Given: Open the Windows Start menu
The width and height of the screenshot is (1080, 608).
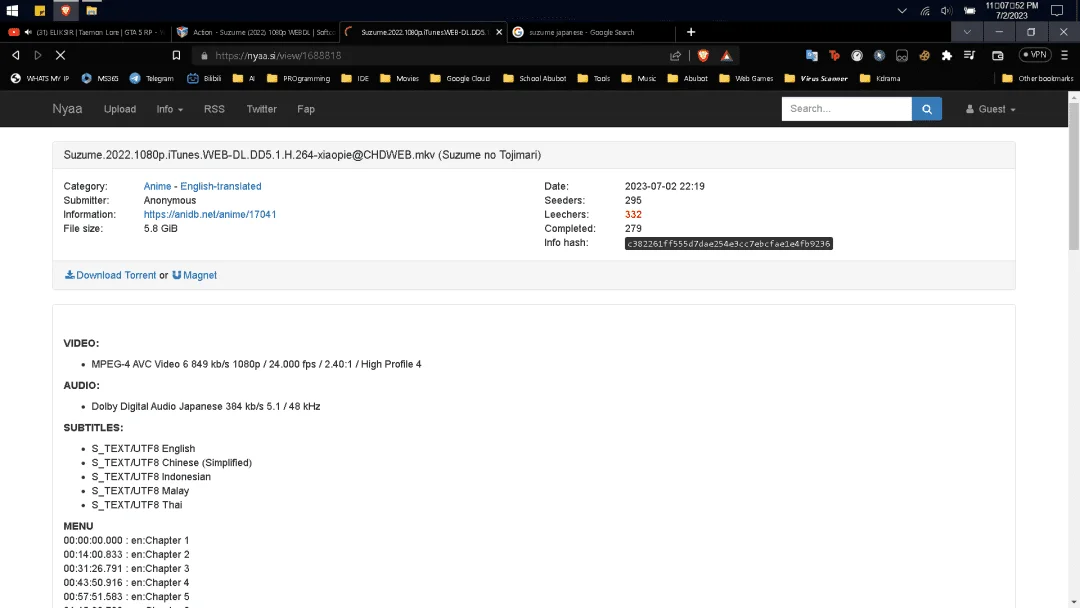Looking at the screenshot, I should click(12, 10).
